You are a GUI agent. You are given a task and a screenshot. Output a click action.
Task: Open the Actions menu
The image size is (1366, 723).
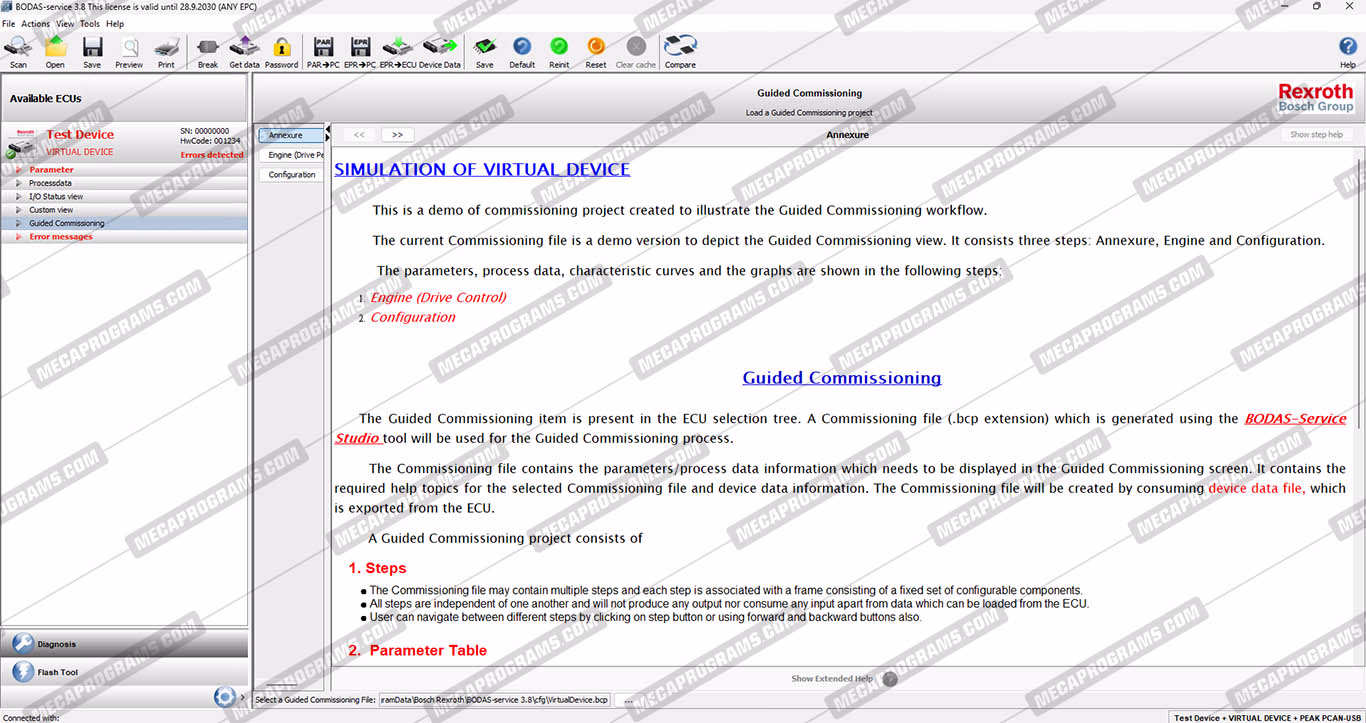(35, 24)
